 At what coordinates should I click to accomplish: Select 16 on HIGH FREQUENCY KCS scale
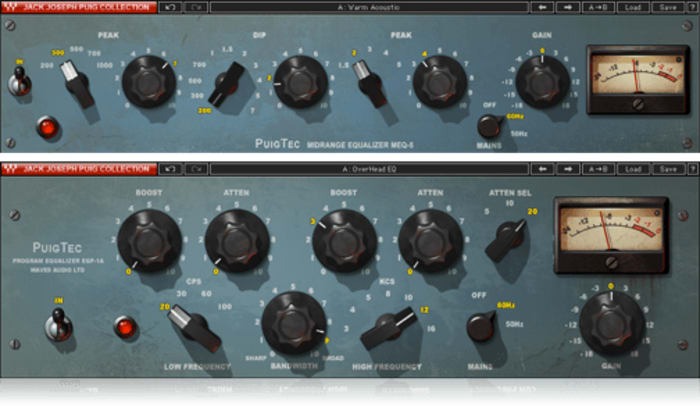coord(431,329)
